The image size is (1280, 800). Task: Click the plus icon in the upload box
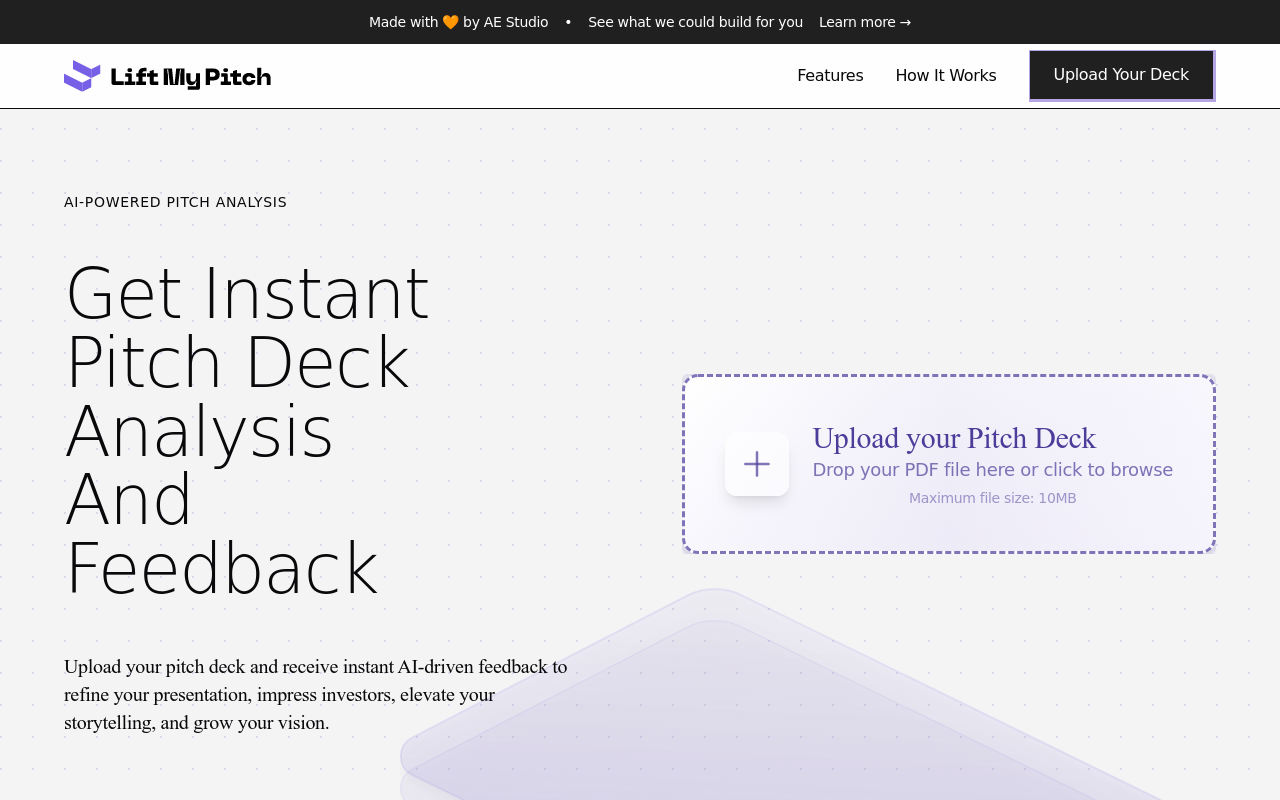click(757, 464)
